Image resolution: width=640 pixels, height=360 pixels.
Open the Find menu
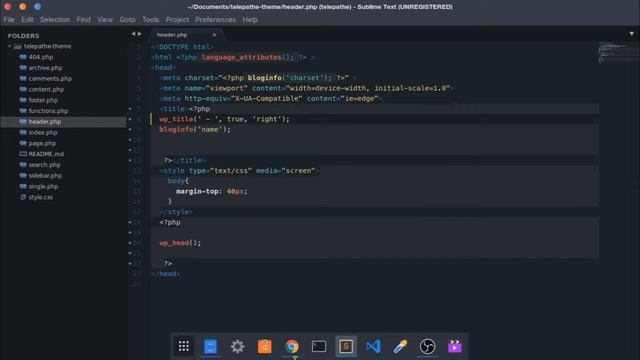point(83,20)
